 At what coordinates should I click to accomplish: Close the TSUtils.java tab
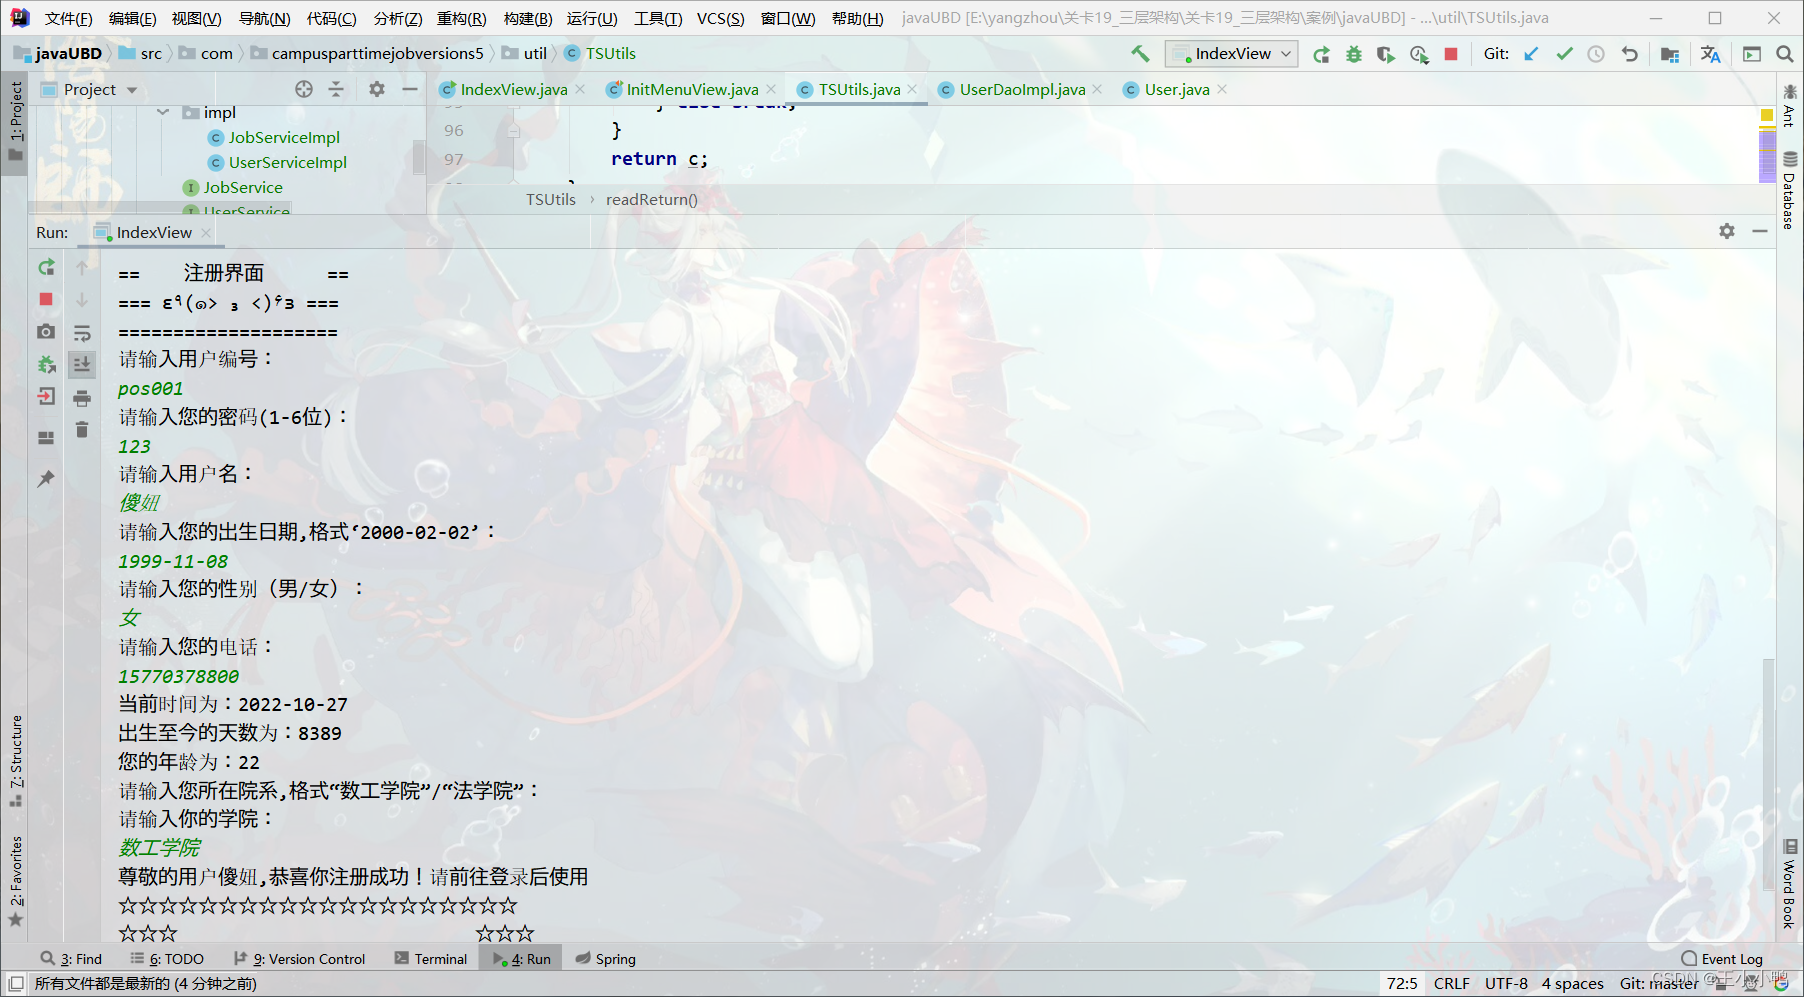click(x=912, y=89)
